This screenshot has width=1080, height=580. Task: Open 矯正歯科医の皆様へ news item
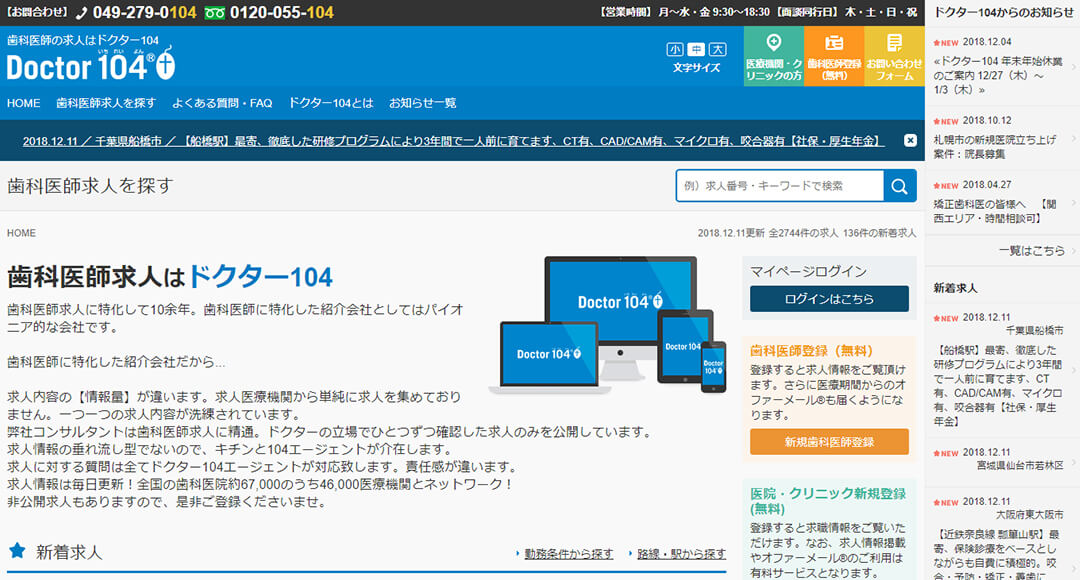1003,203
